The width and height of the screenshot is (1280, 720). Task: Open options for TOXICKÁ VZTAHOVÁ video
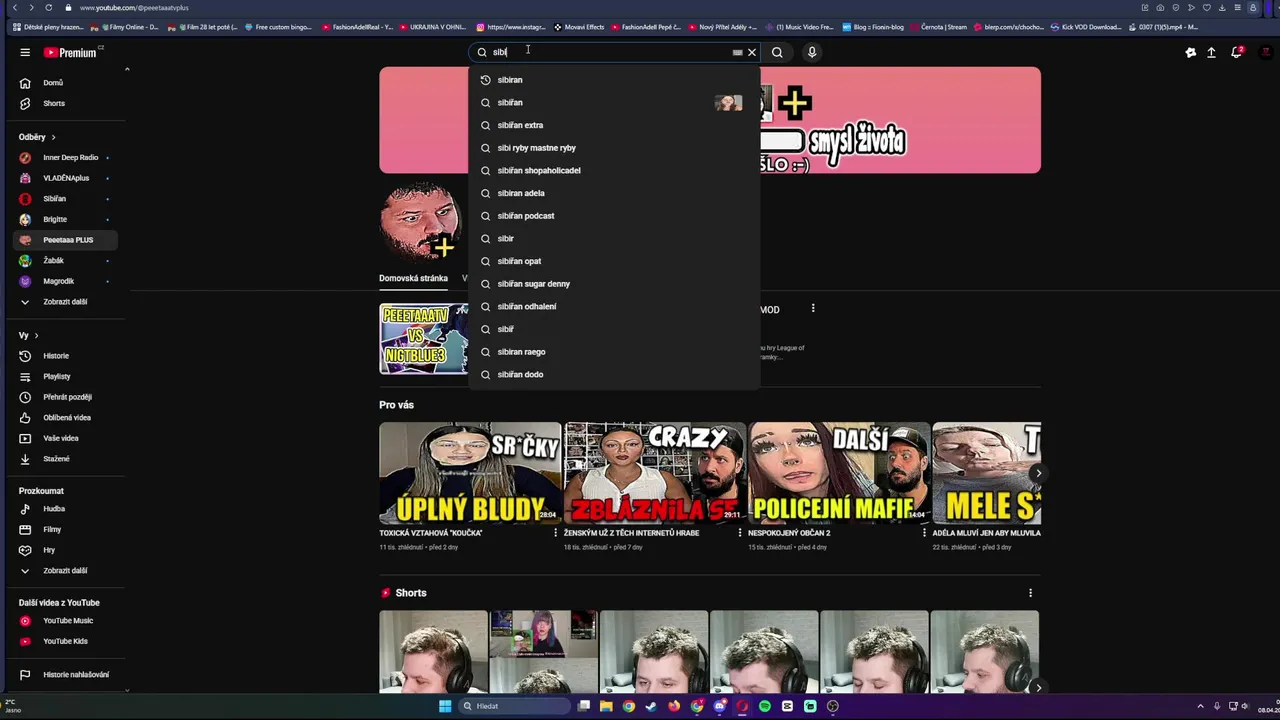(556, 533)
